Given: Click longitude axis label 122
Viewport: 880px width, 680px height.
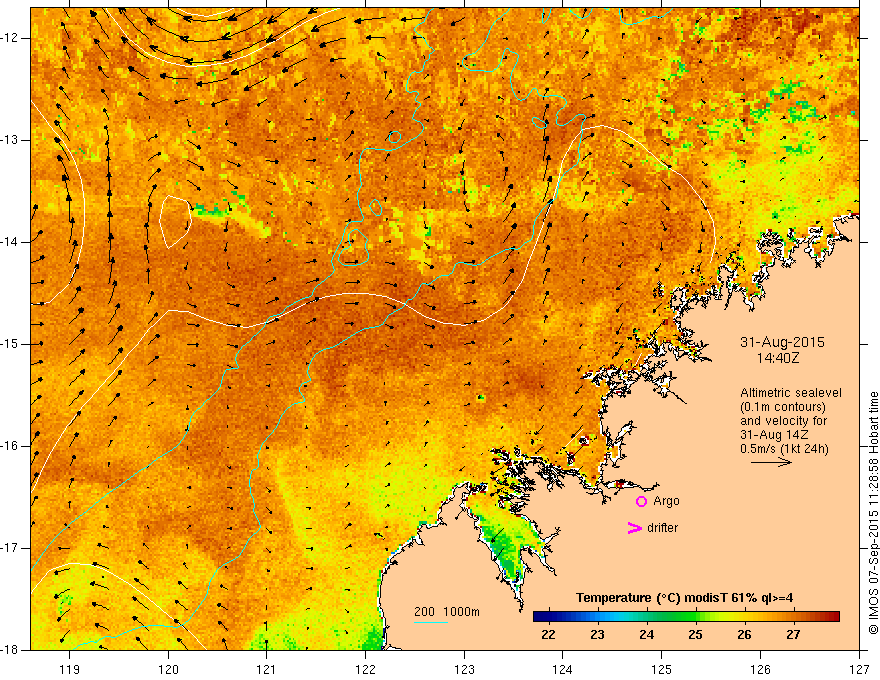Looking at the screenshot, I should pos(365,669).
